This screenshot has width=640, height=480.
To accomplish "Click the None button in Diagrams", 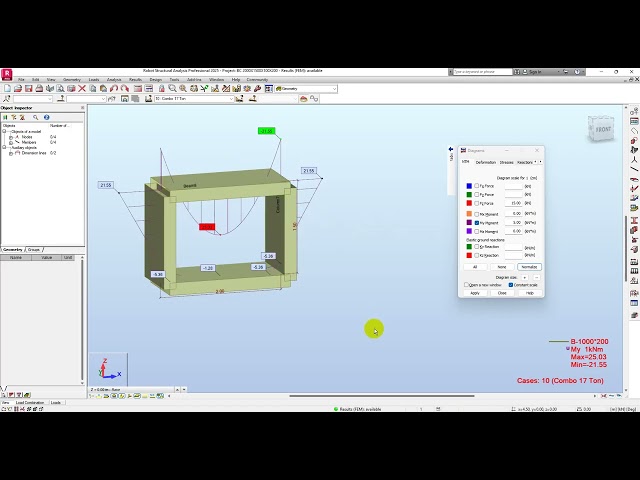I will coord(502,267).
